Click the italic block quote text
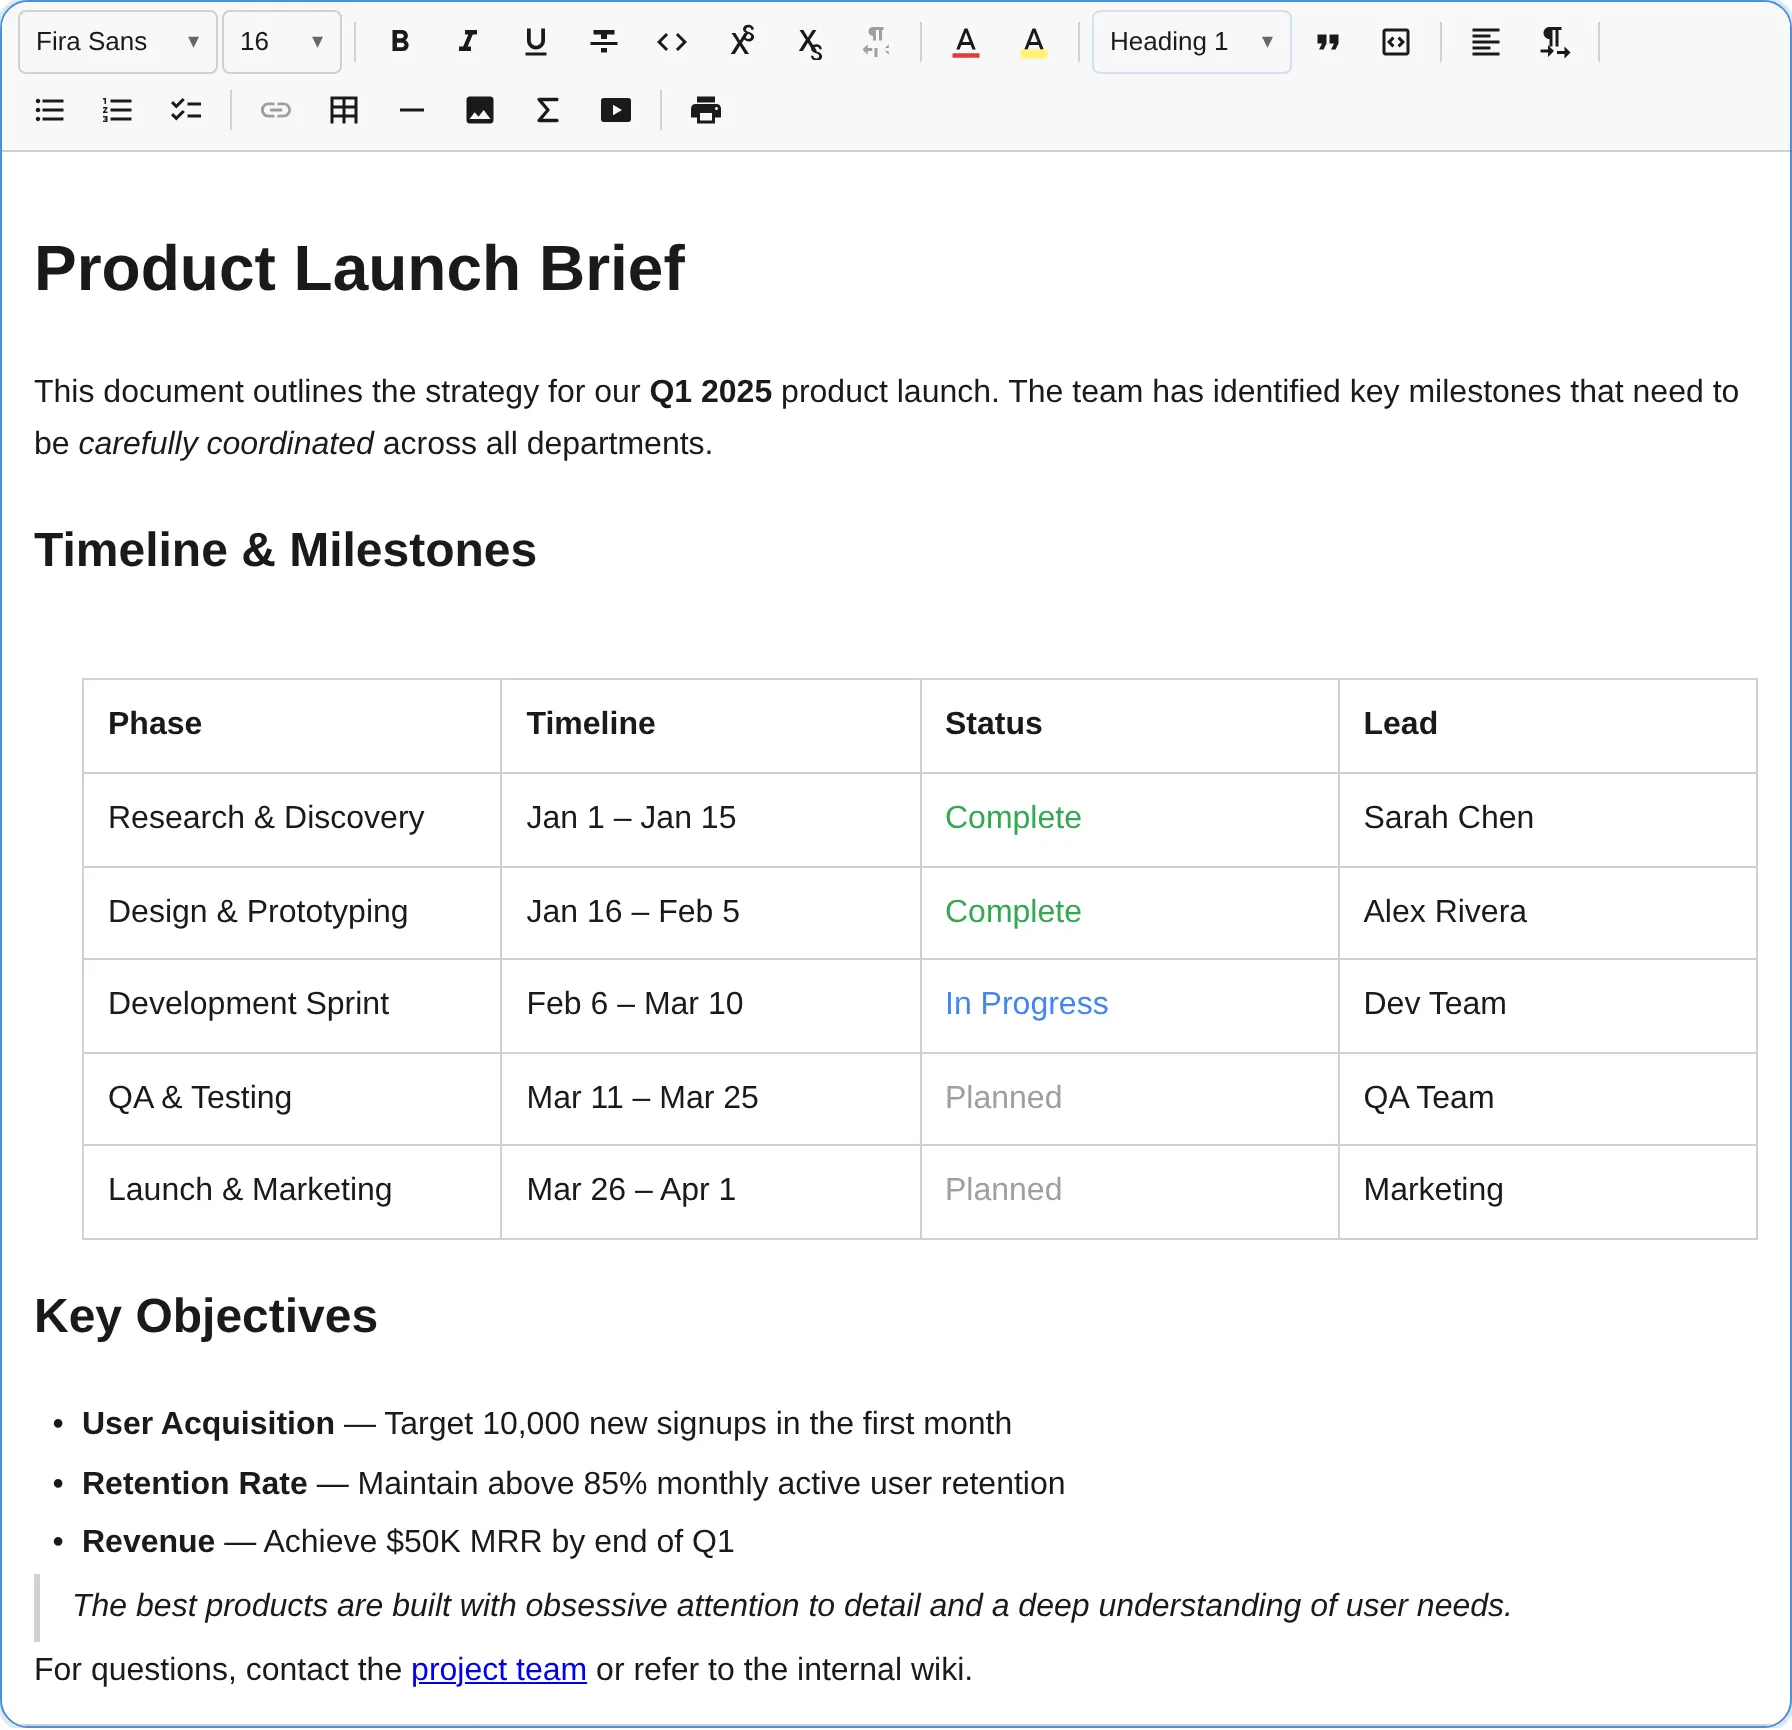 792,1605
